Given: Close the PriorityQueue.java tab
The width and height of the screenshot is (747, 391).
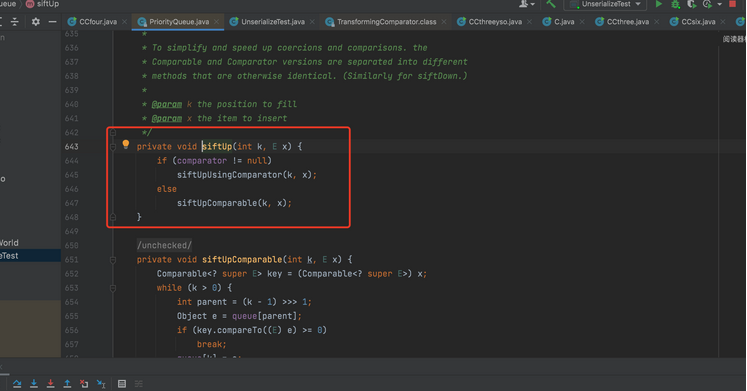Looking at the screenshot, I should point(216,22).
